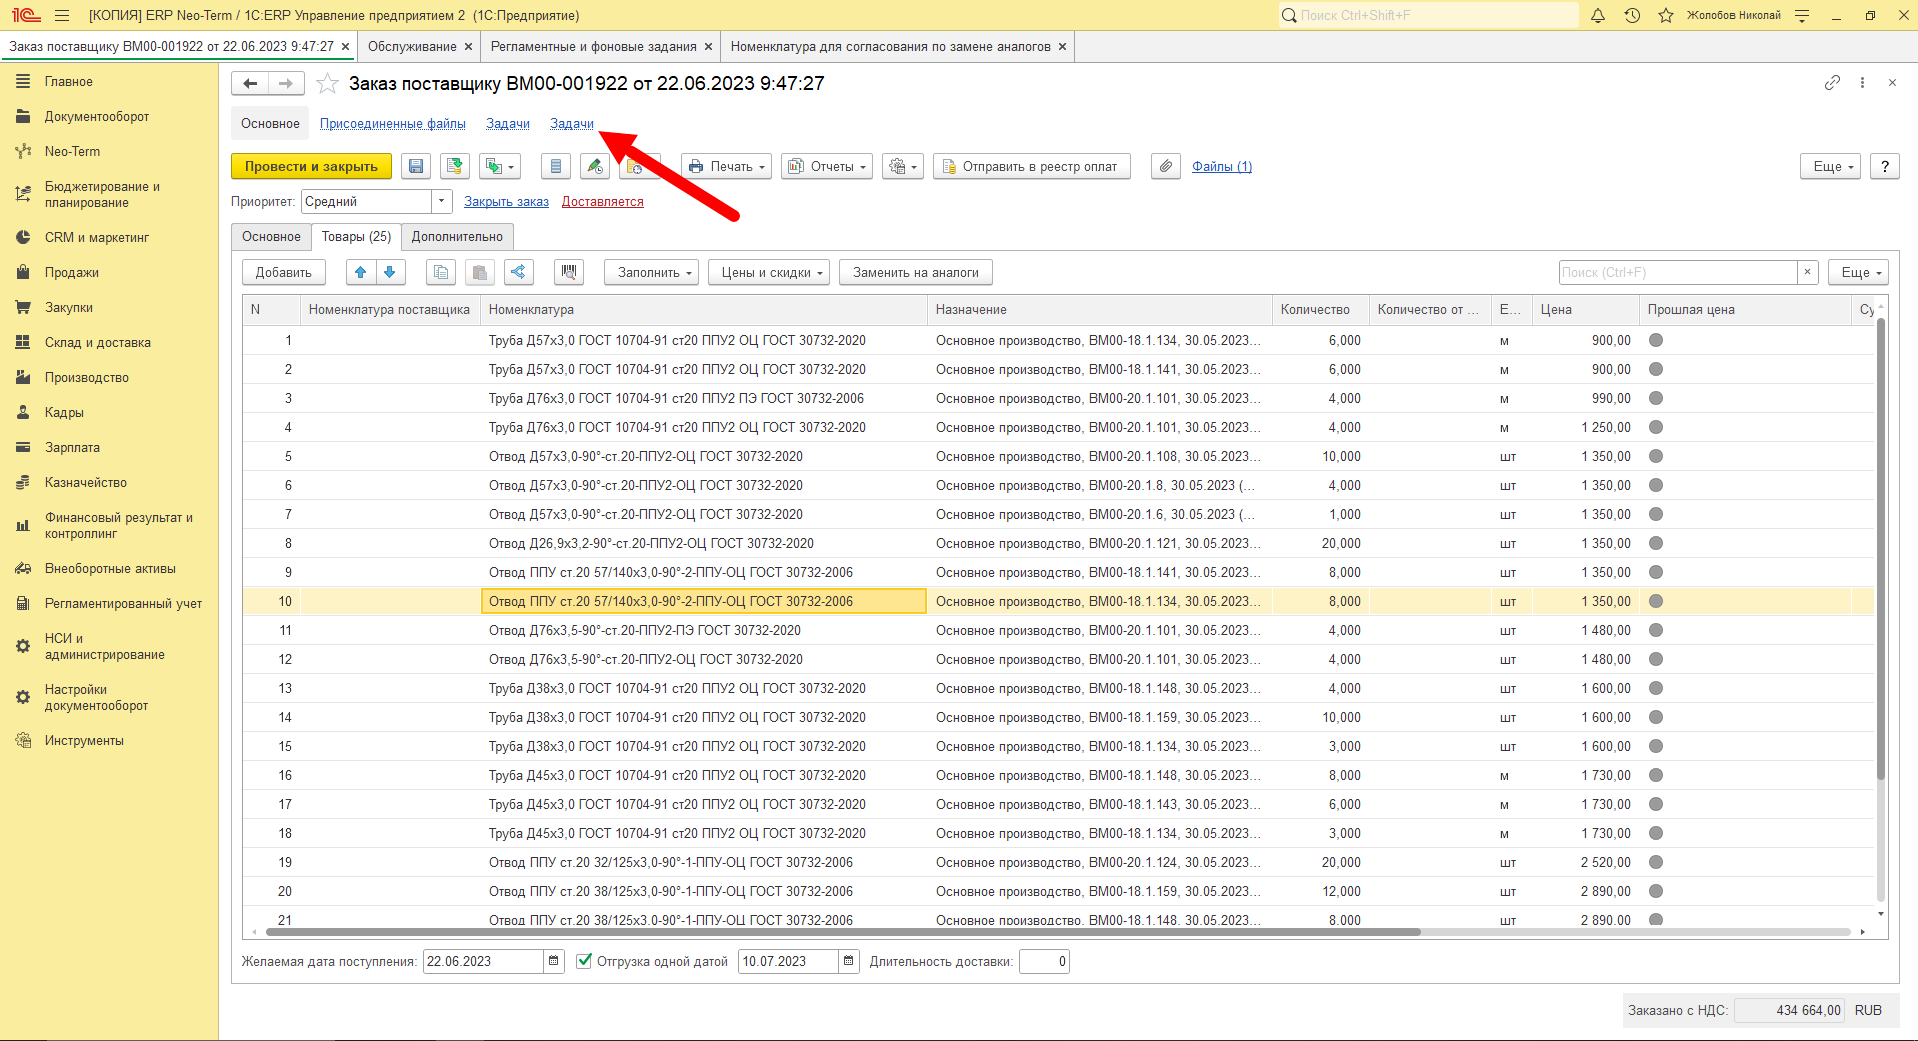The width and height of the screenshot is (1918, 1041).
Task: Switch to the inner Основное tab
Action: point(271,237)
